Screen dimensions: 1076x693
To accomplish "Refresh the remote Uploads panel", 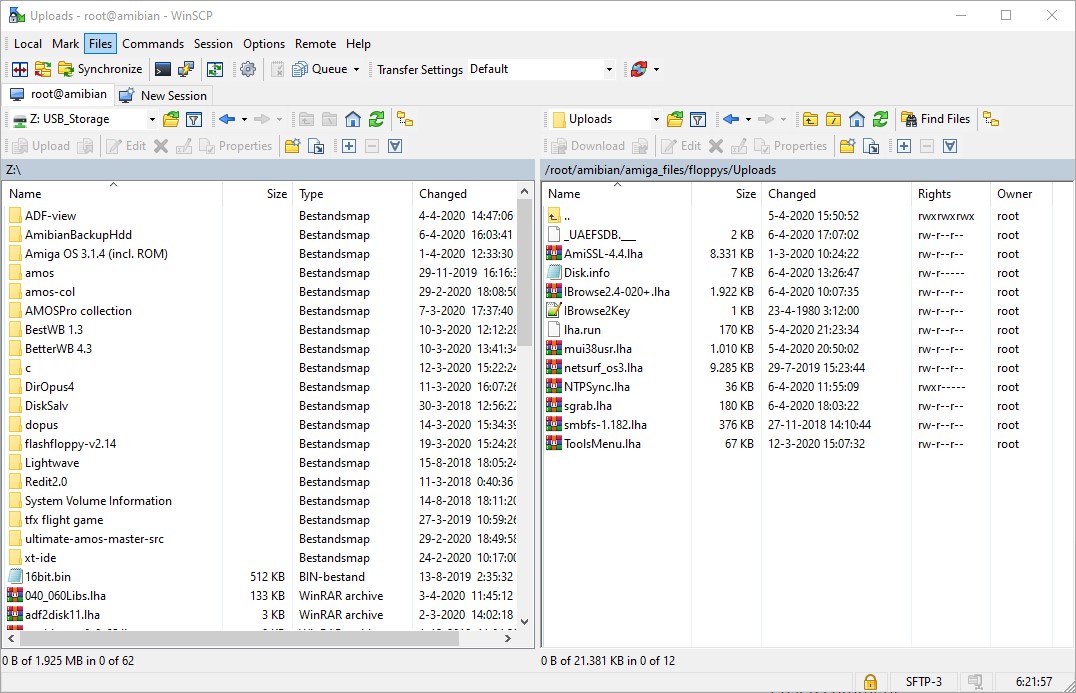I will (880, 119).
